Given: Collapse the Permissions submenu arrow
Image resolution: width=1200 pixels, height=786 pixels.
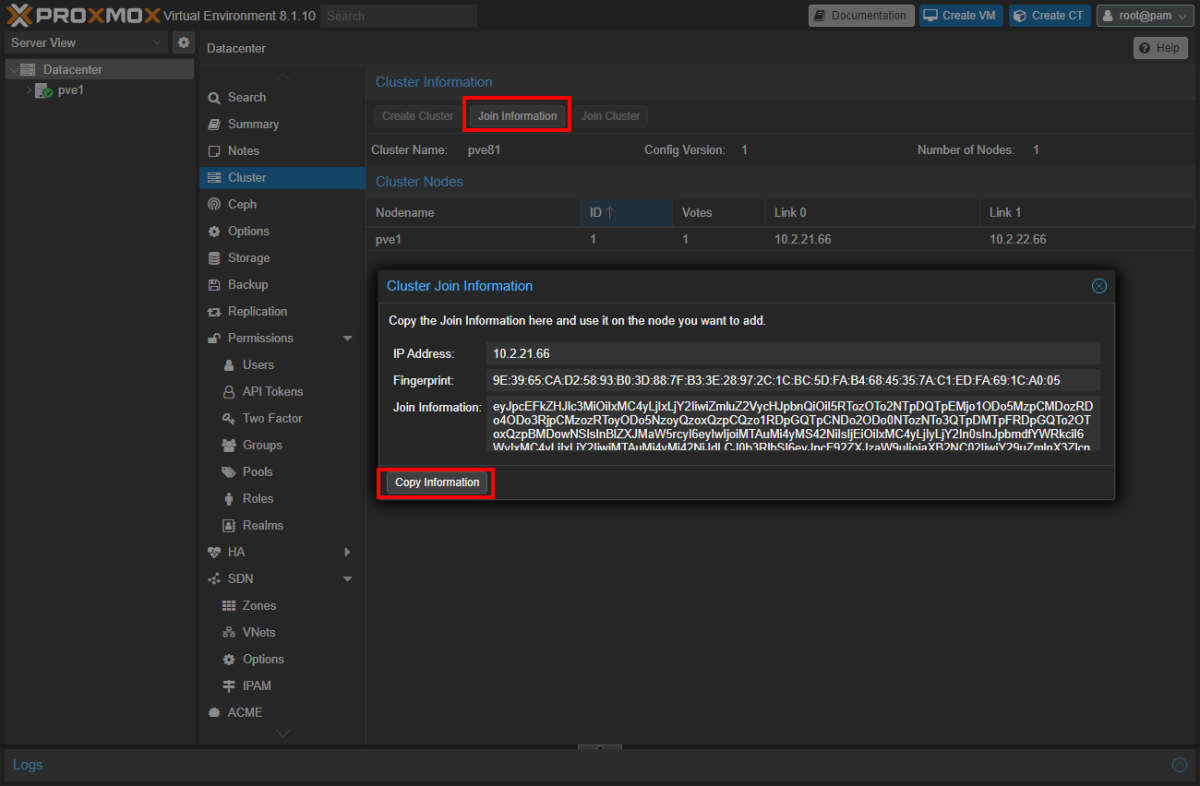Looking at the screenshot, I should [348, 339].
